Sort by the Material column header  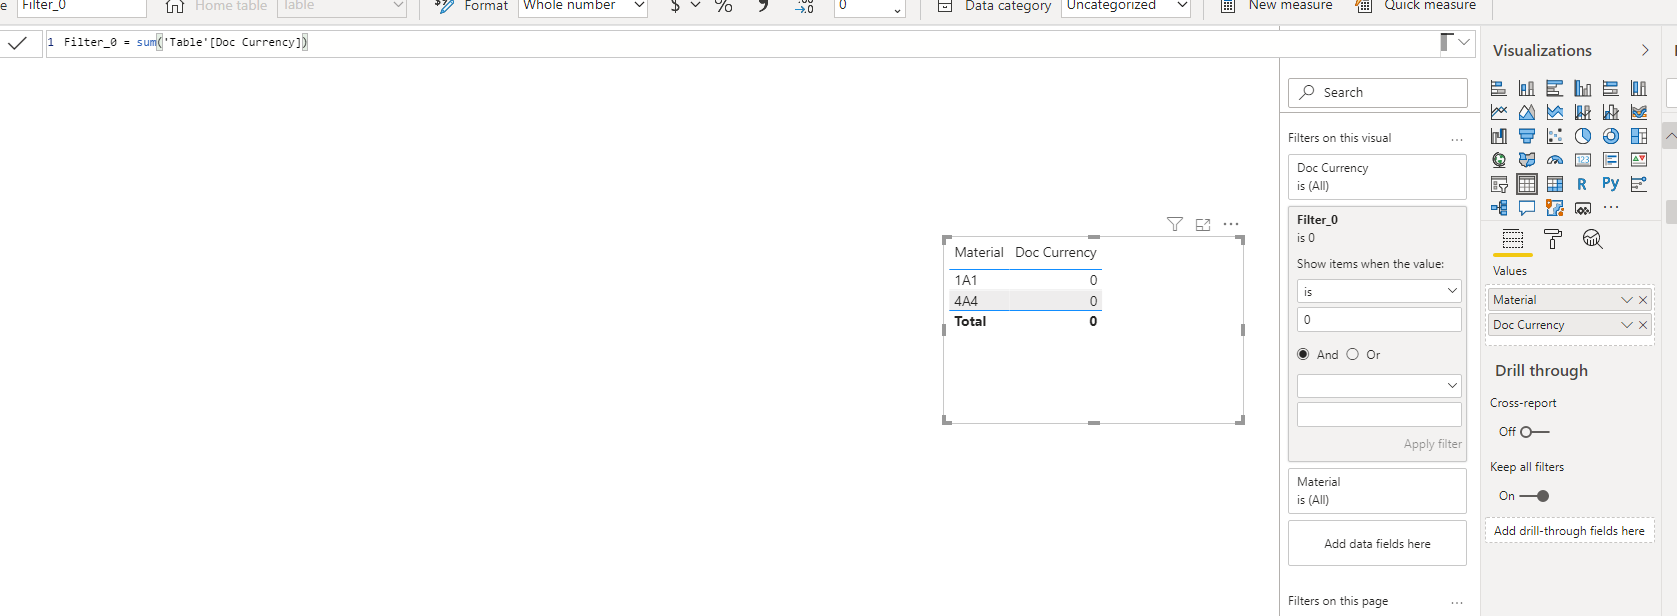click(x=978, y=253)
